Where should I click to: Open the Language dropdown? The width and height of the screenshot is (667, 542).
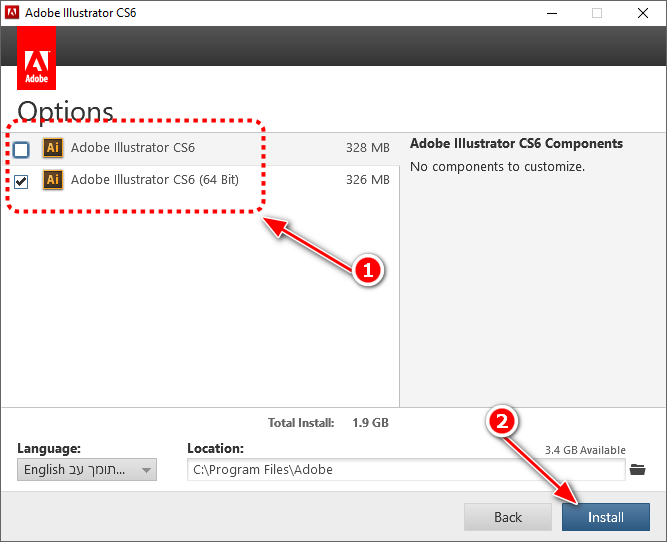(x=87, y=470)
